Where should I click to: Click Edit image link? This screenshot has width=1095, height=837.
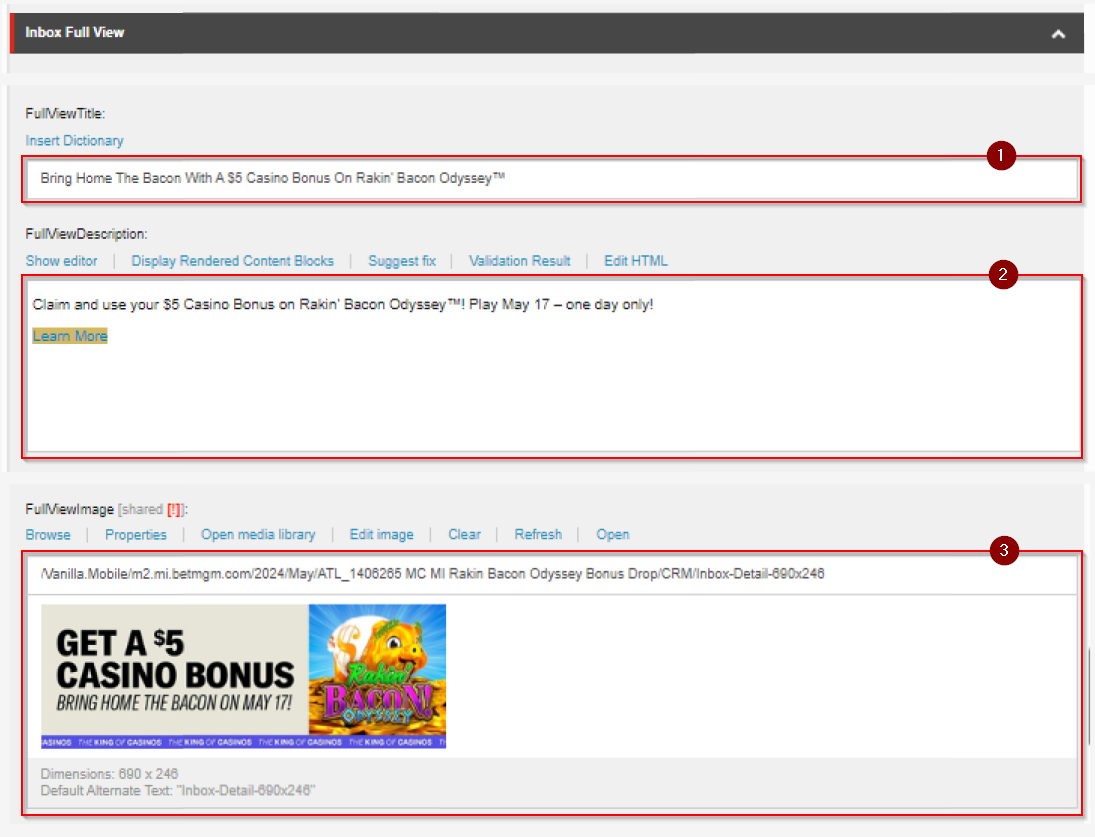point(381,535)
